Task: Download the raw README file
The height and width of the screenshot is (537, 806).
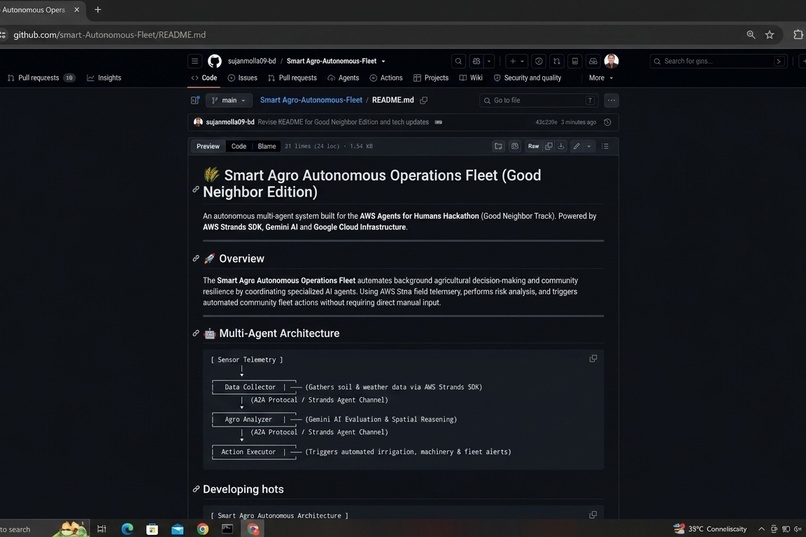Action: [561, 146]
